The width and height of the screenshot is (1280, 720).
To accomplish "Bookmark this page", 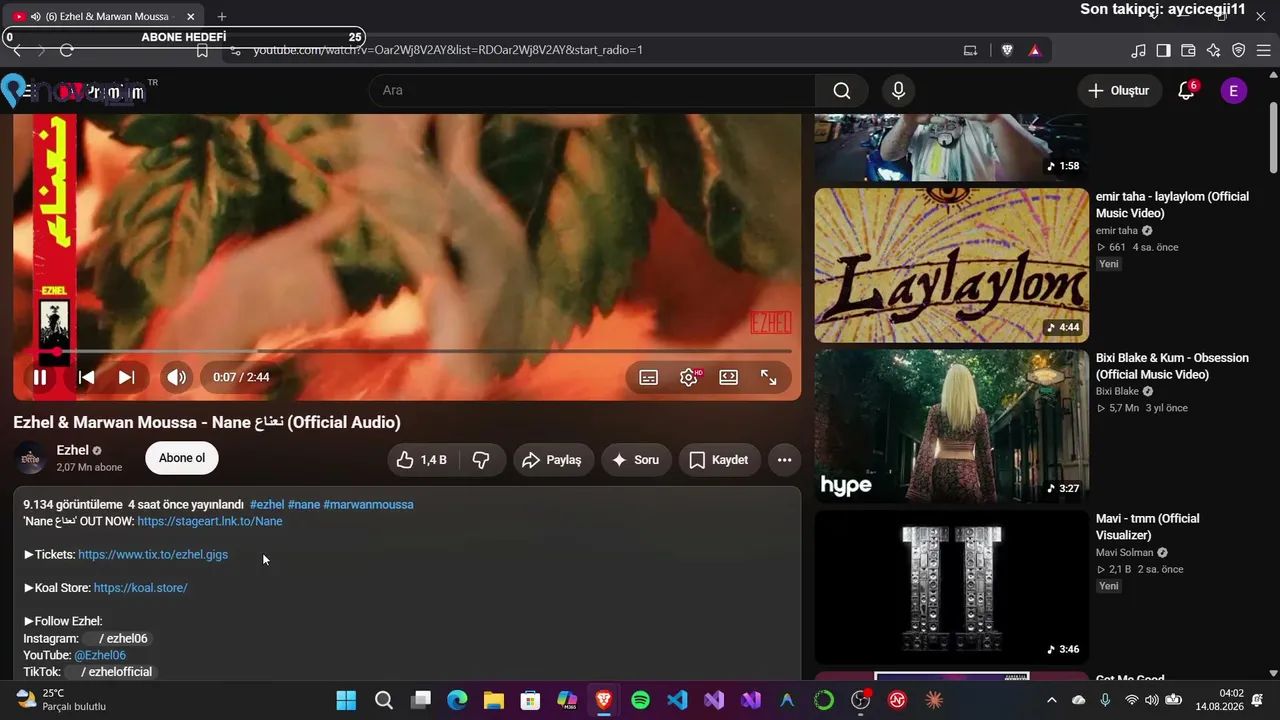I will [203, 50].
